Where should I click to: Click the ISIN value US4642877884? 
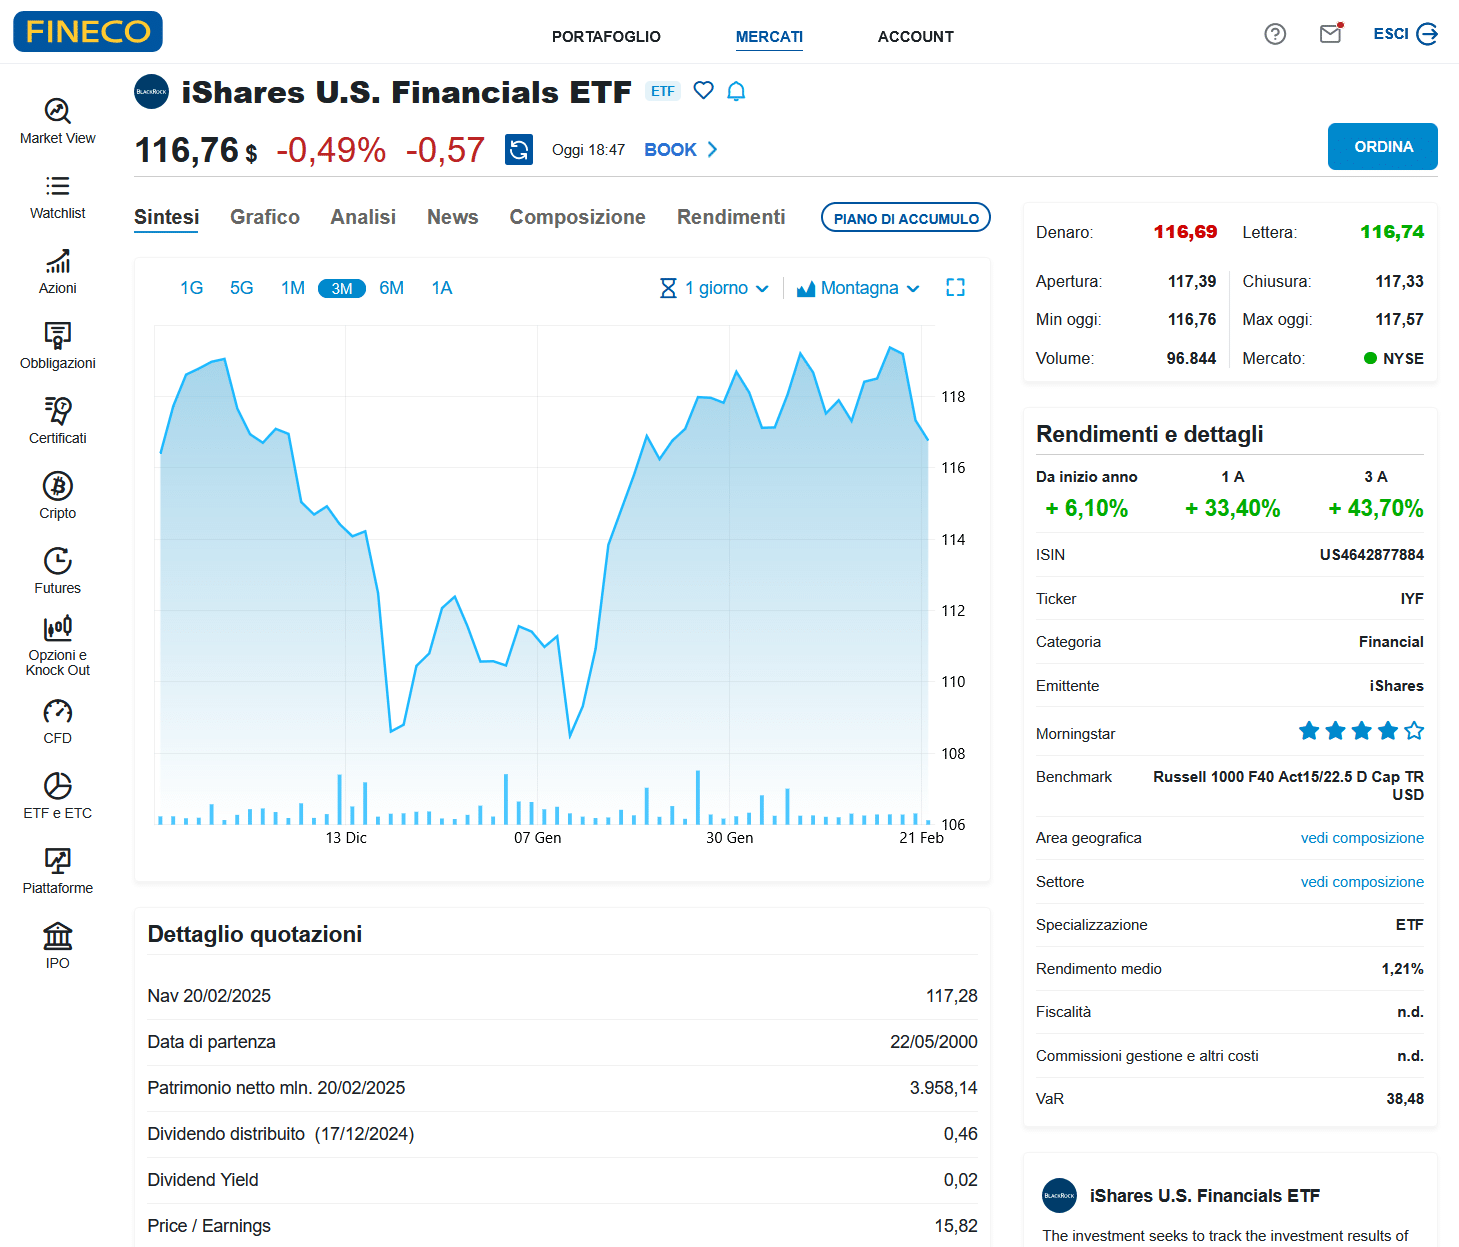click(1371, 555)
